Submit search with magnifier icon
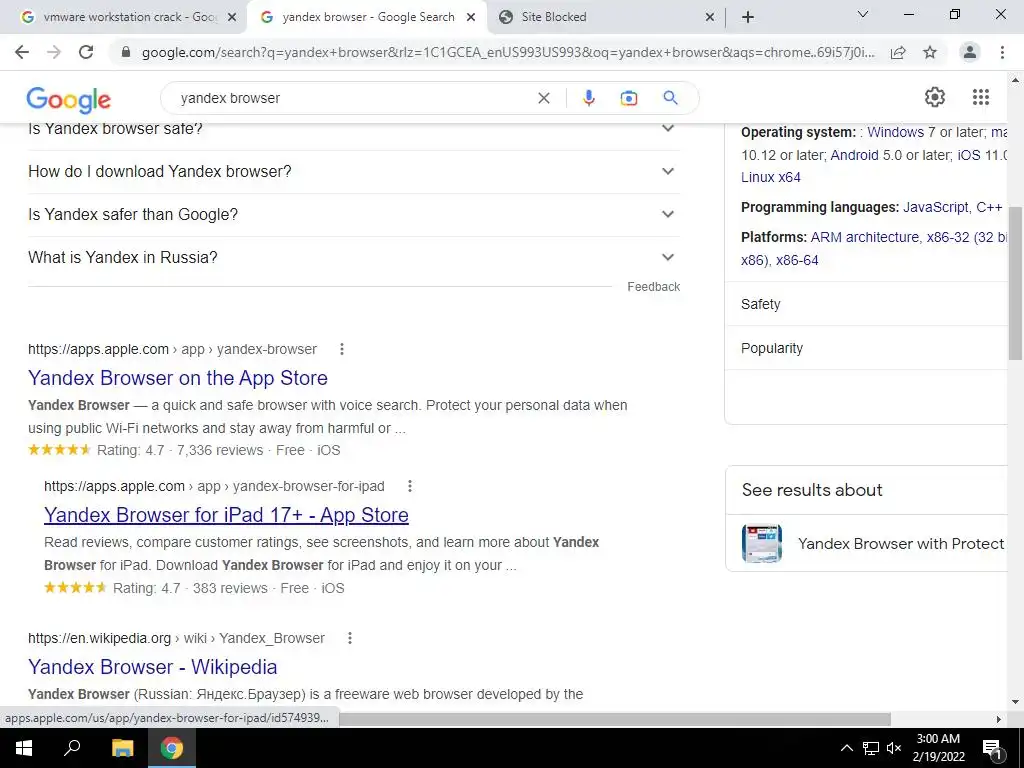Screen dimensions: 1024x768 pos(670,98)
